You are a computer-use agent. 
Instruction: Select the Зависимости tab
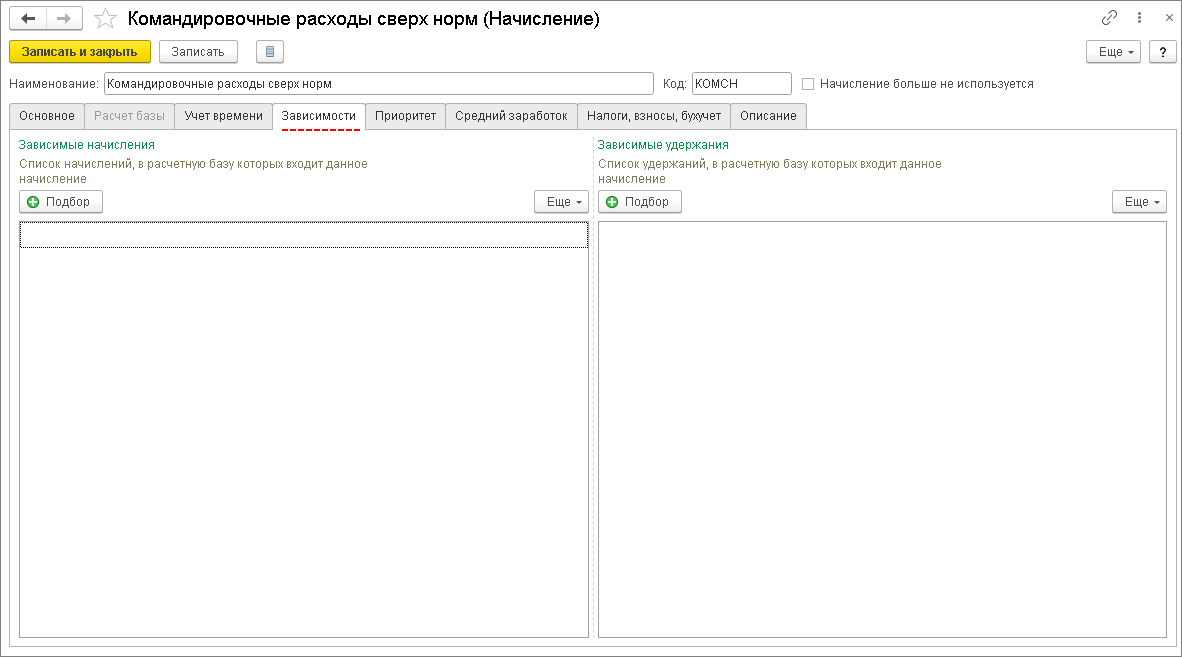pos(319,116)
